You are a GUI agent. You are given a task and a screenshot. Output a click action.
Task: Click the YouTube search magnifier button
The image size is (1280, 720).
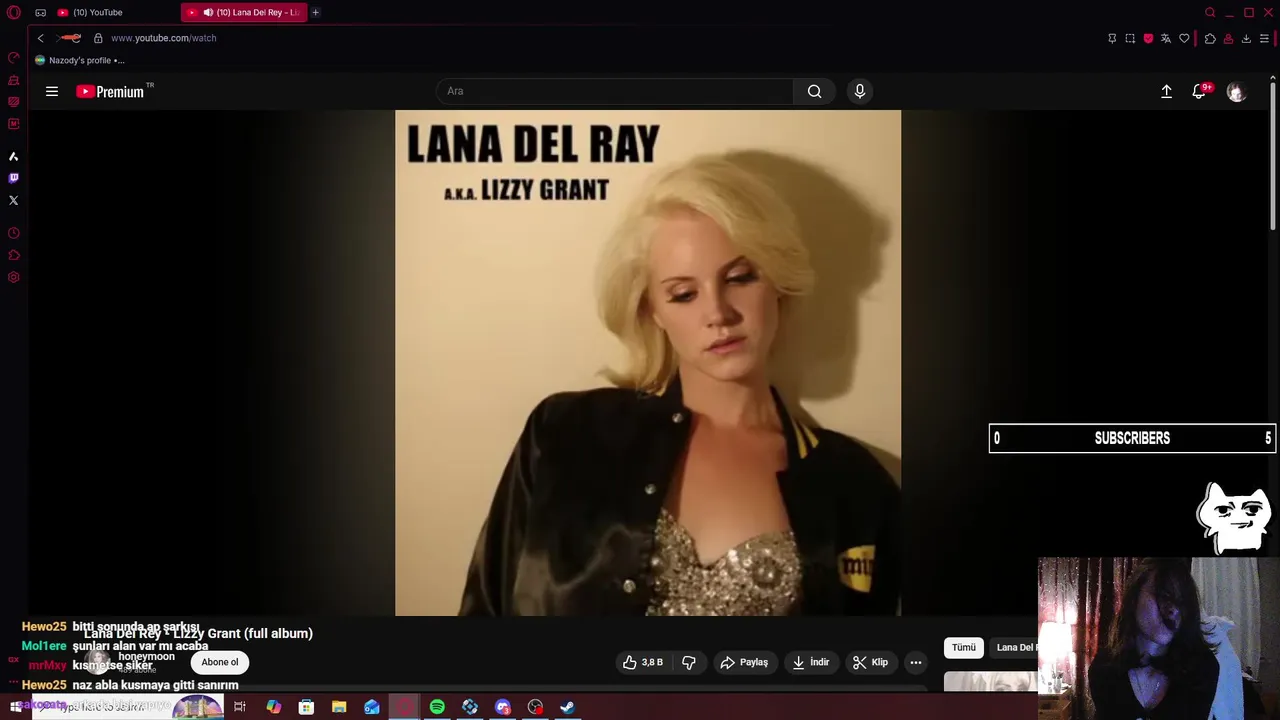(x=815, y=91)
